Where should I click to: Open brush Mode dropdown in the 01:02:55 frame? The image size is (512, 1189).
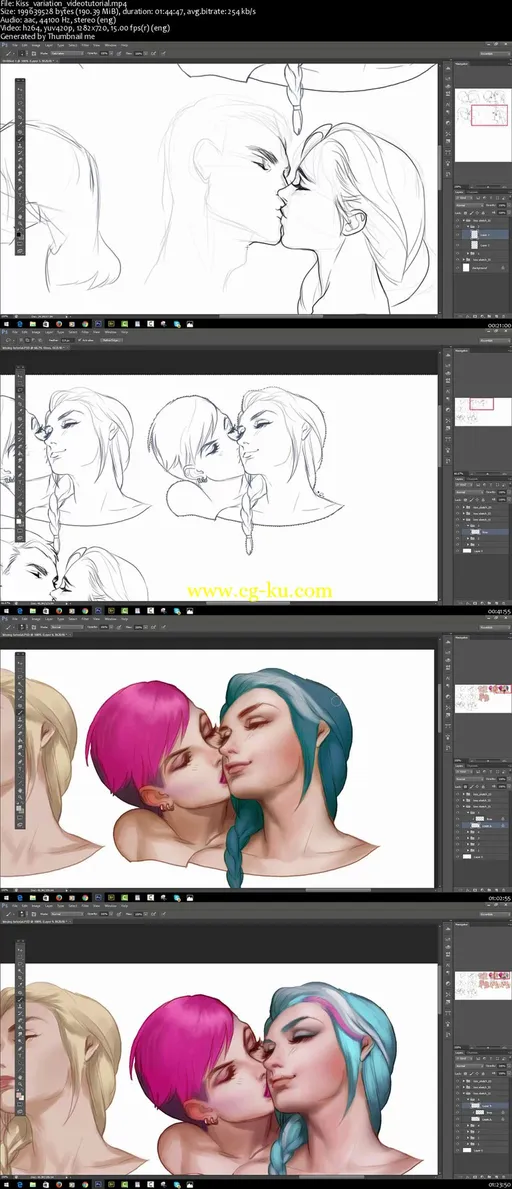tap(67, 627)
